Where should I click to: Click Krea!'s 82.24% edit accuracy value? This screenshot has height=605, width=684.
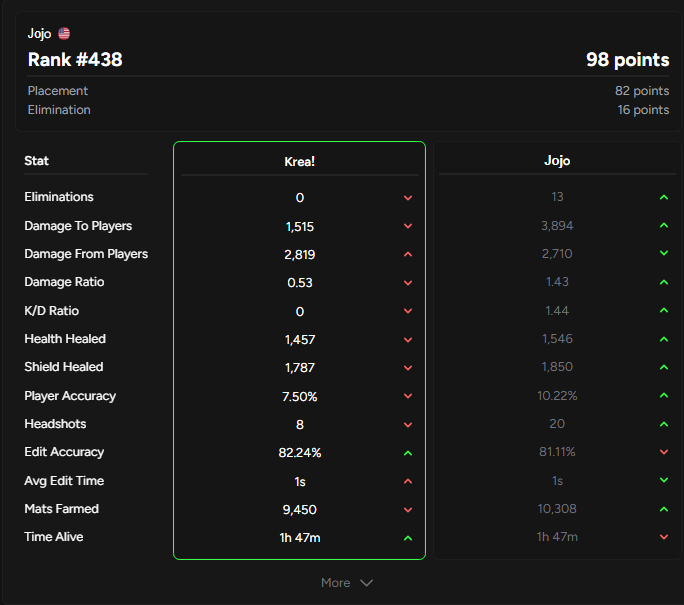pos(300,453)
